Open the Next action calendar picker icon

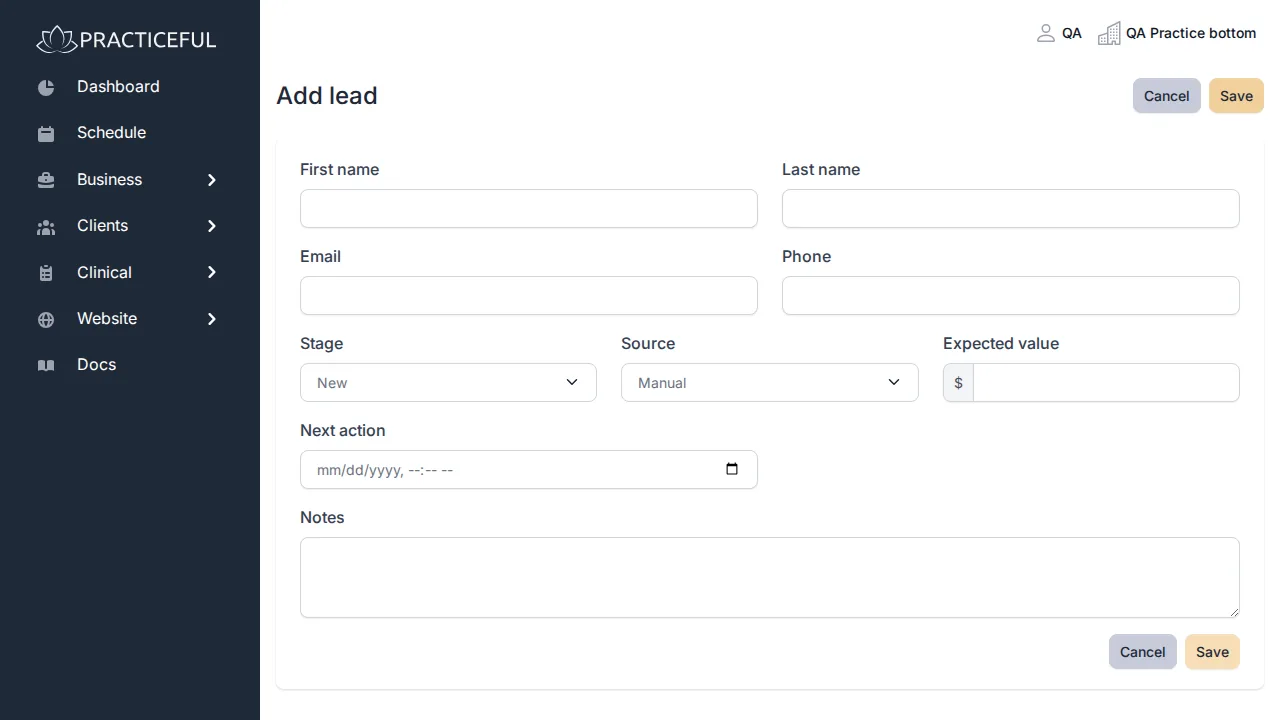(x=732, y=469)
